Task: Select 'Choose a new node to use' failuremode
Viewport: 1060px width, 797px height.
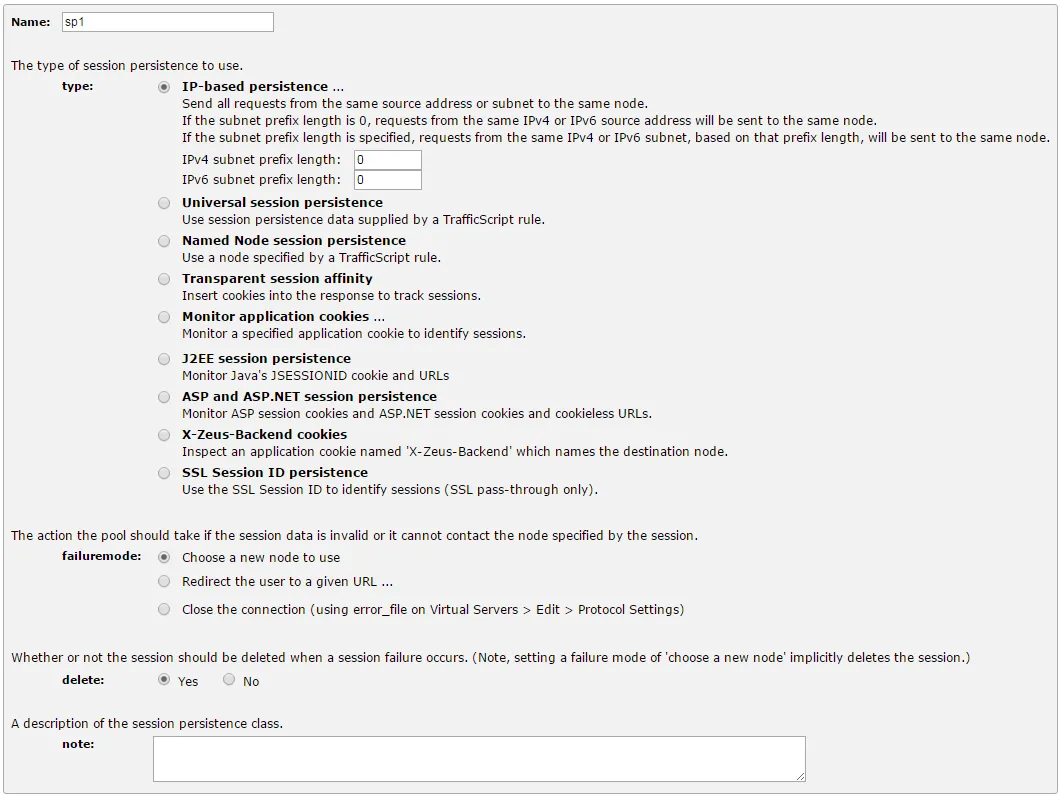Action: tap(164, 558)
